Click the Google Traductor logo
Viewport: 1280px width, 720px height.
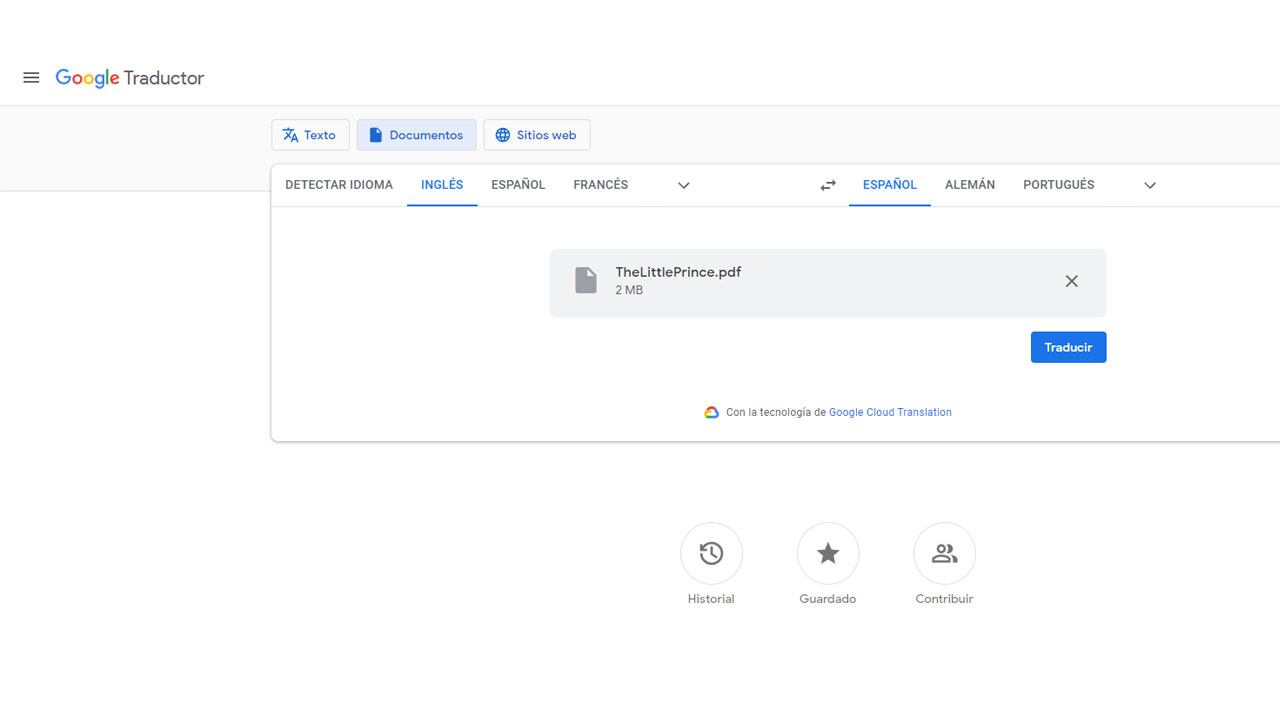[129, 78]
